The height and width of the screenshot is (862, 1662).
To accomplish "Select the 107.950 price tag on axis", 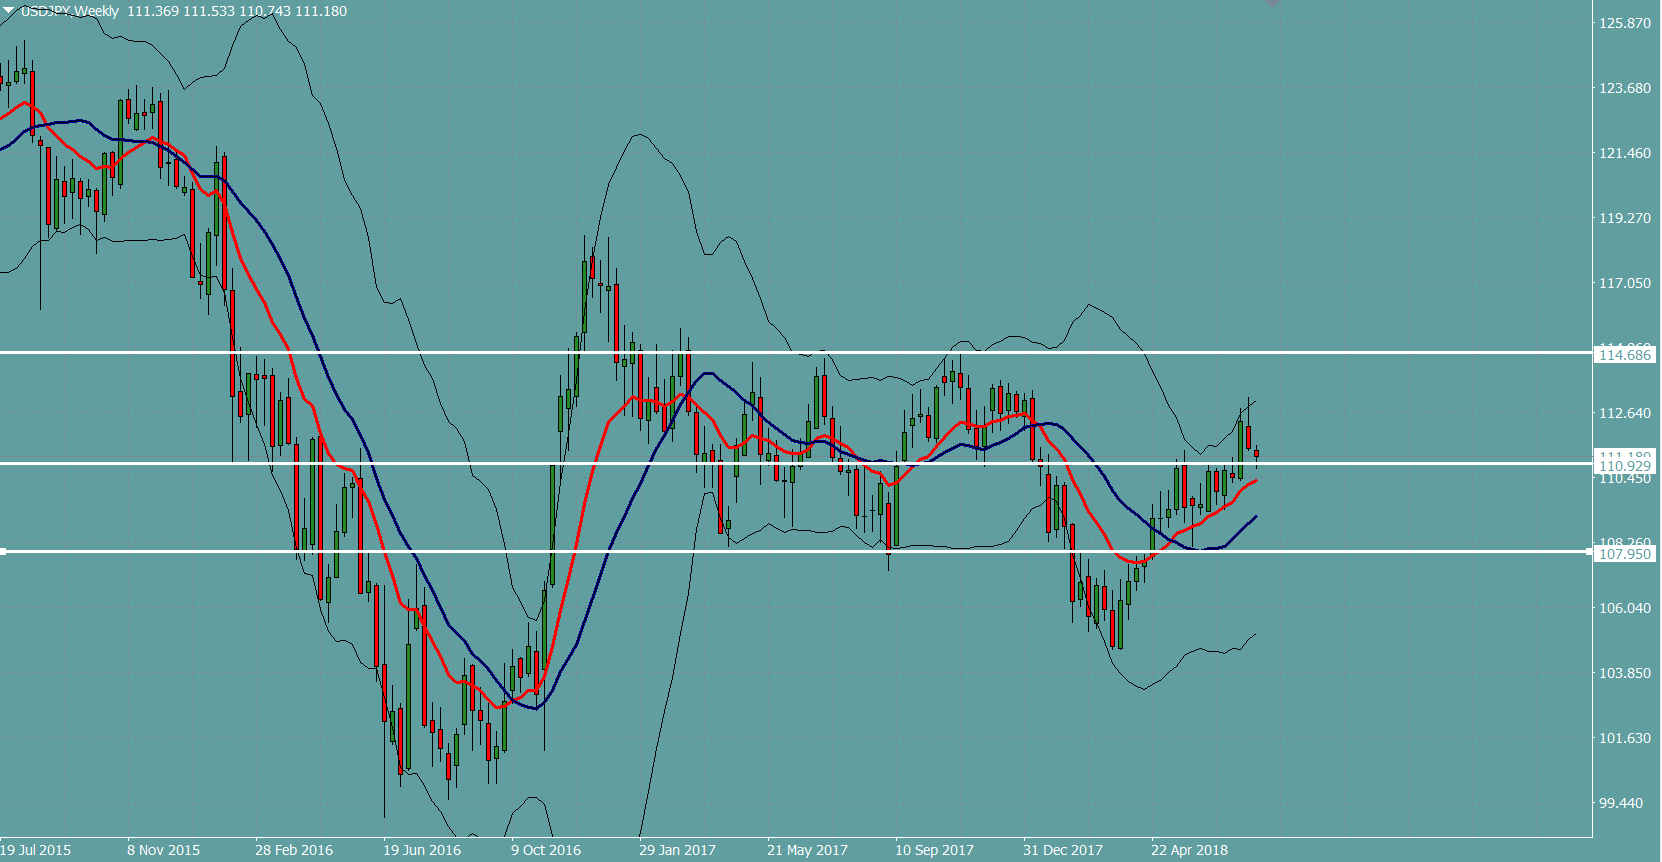I will [1625, 554].
